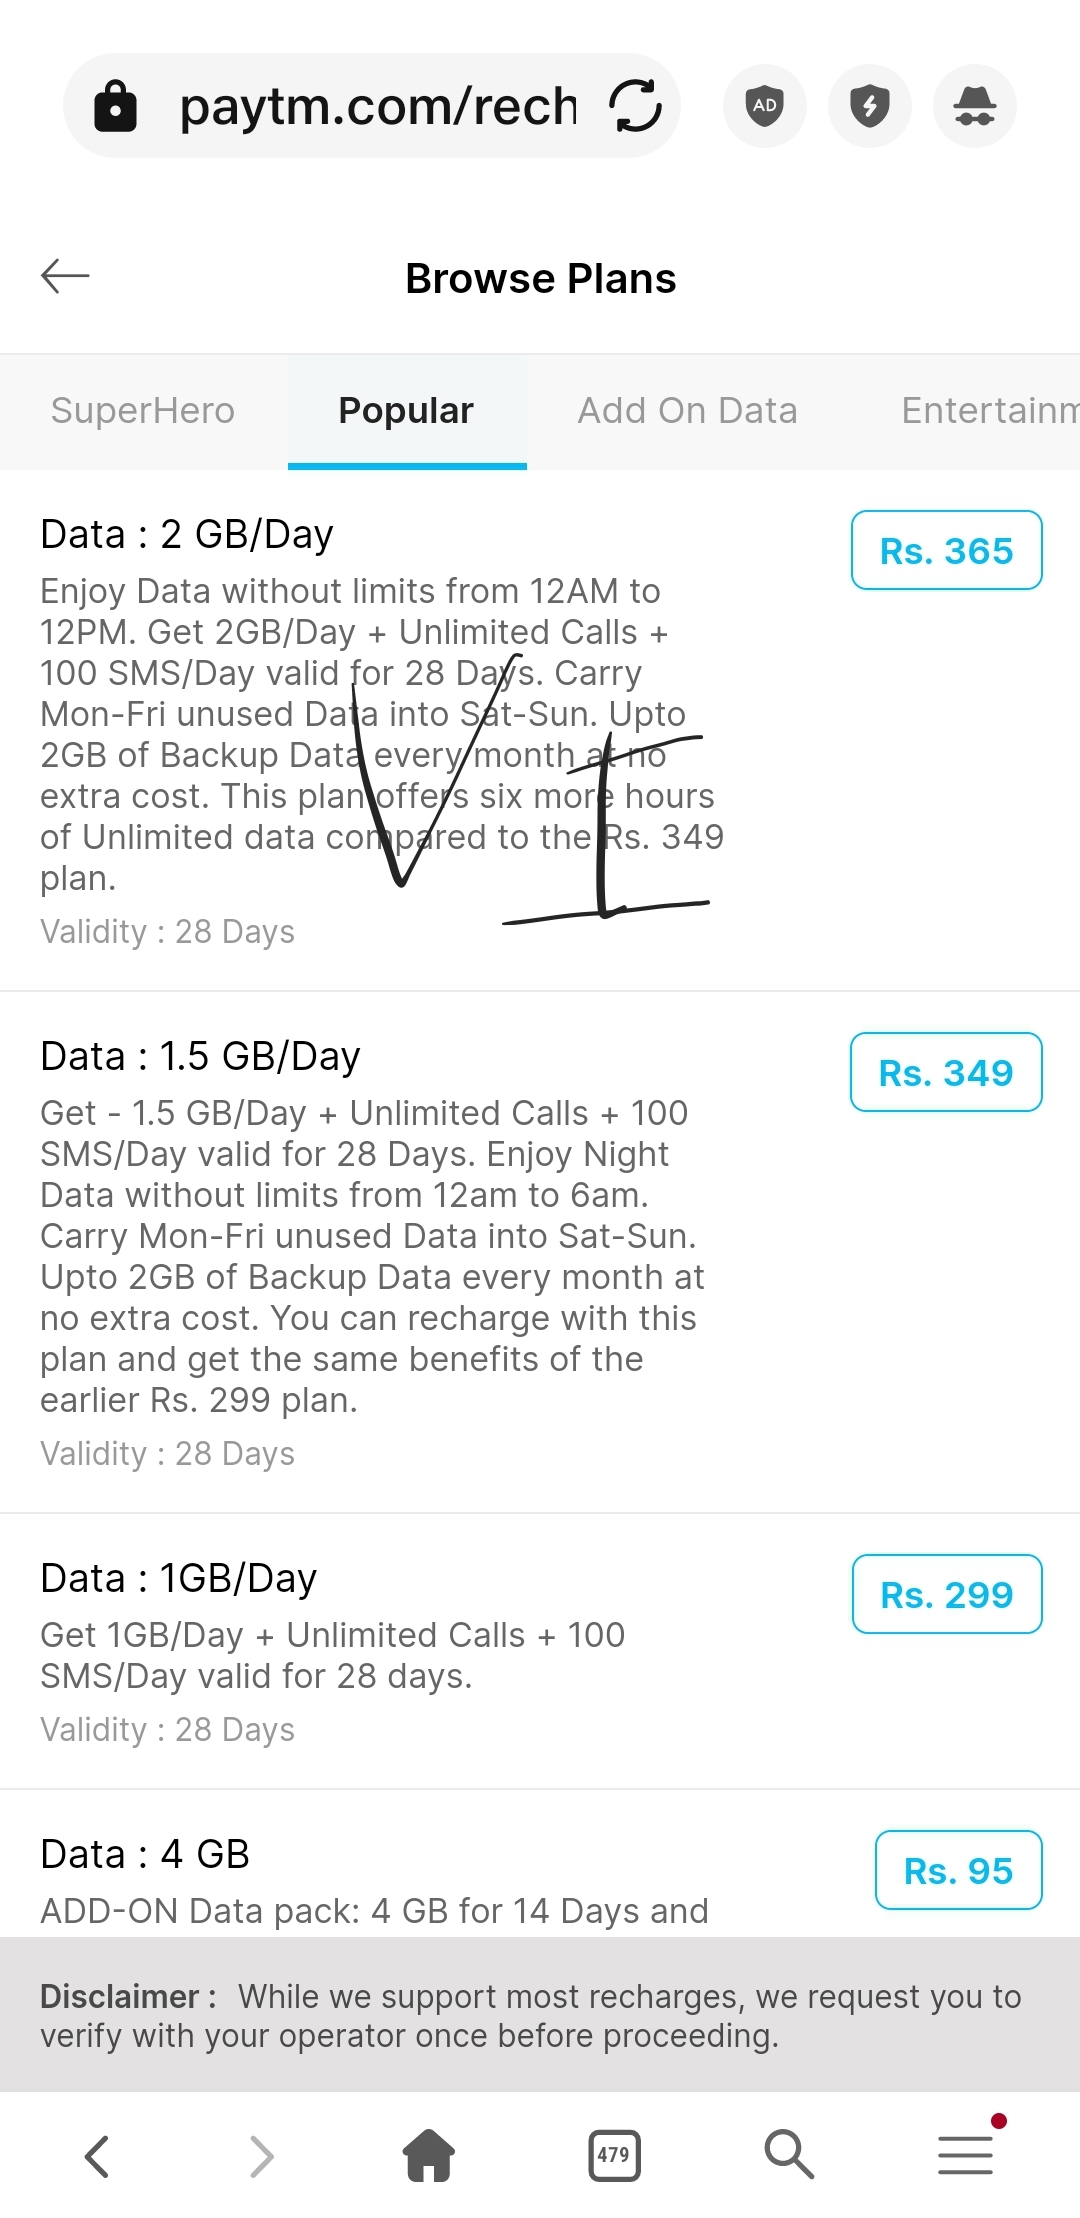
Task: Open the browser home icon
Action: point(429,2154)
